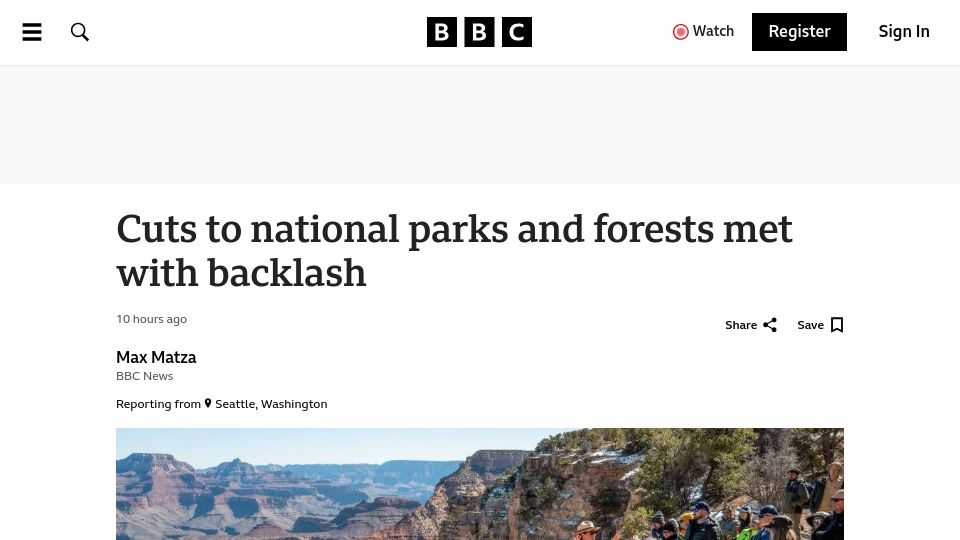Click the Sign In link
This screenshot has width=960, height=540.
904,32
